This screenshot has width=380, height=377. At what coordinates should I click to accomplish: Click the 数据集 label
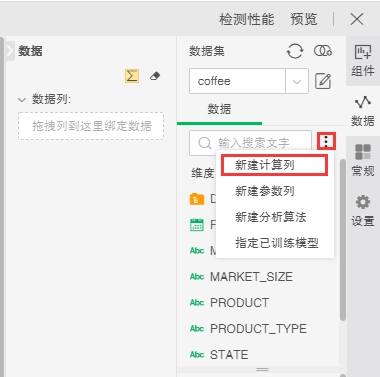207,51
